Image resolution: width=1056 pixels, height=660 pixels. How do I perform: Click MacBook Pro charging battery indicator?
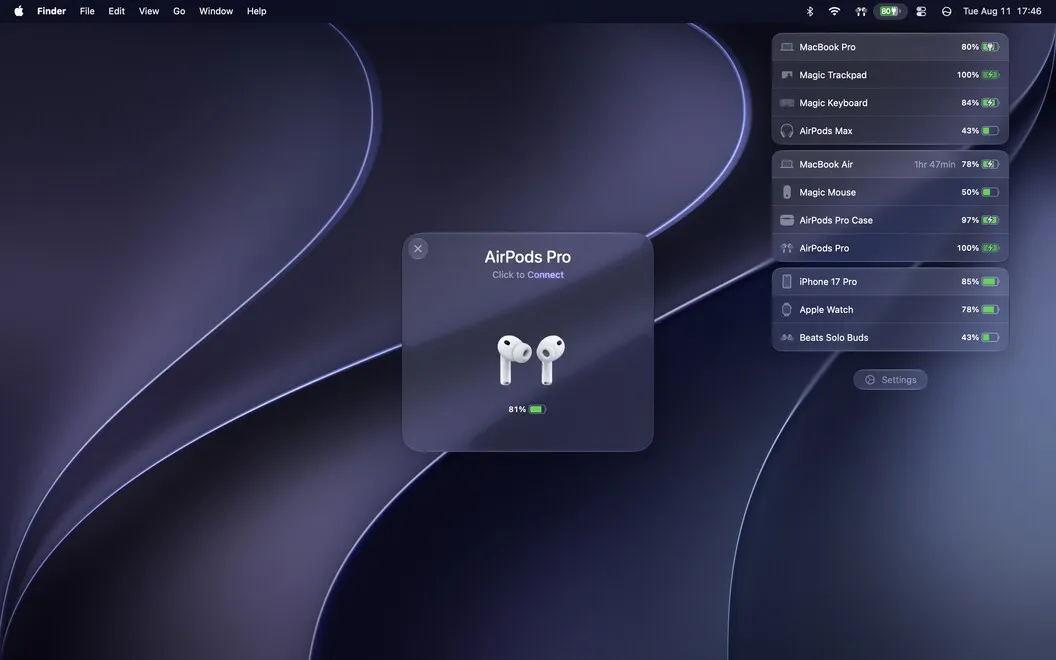[990, 47]
